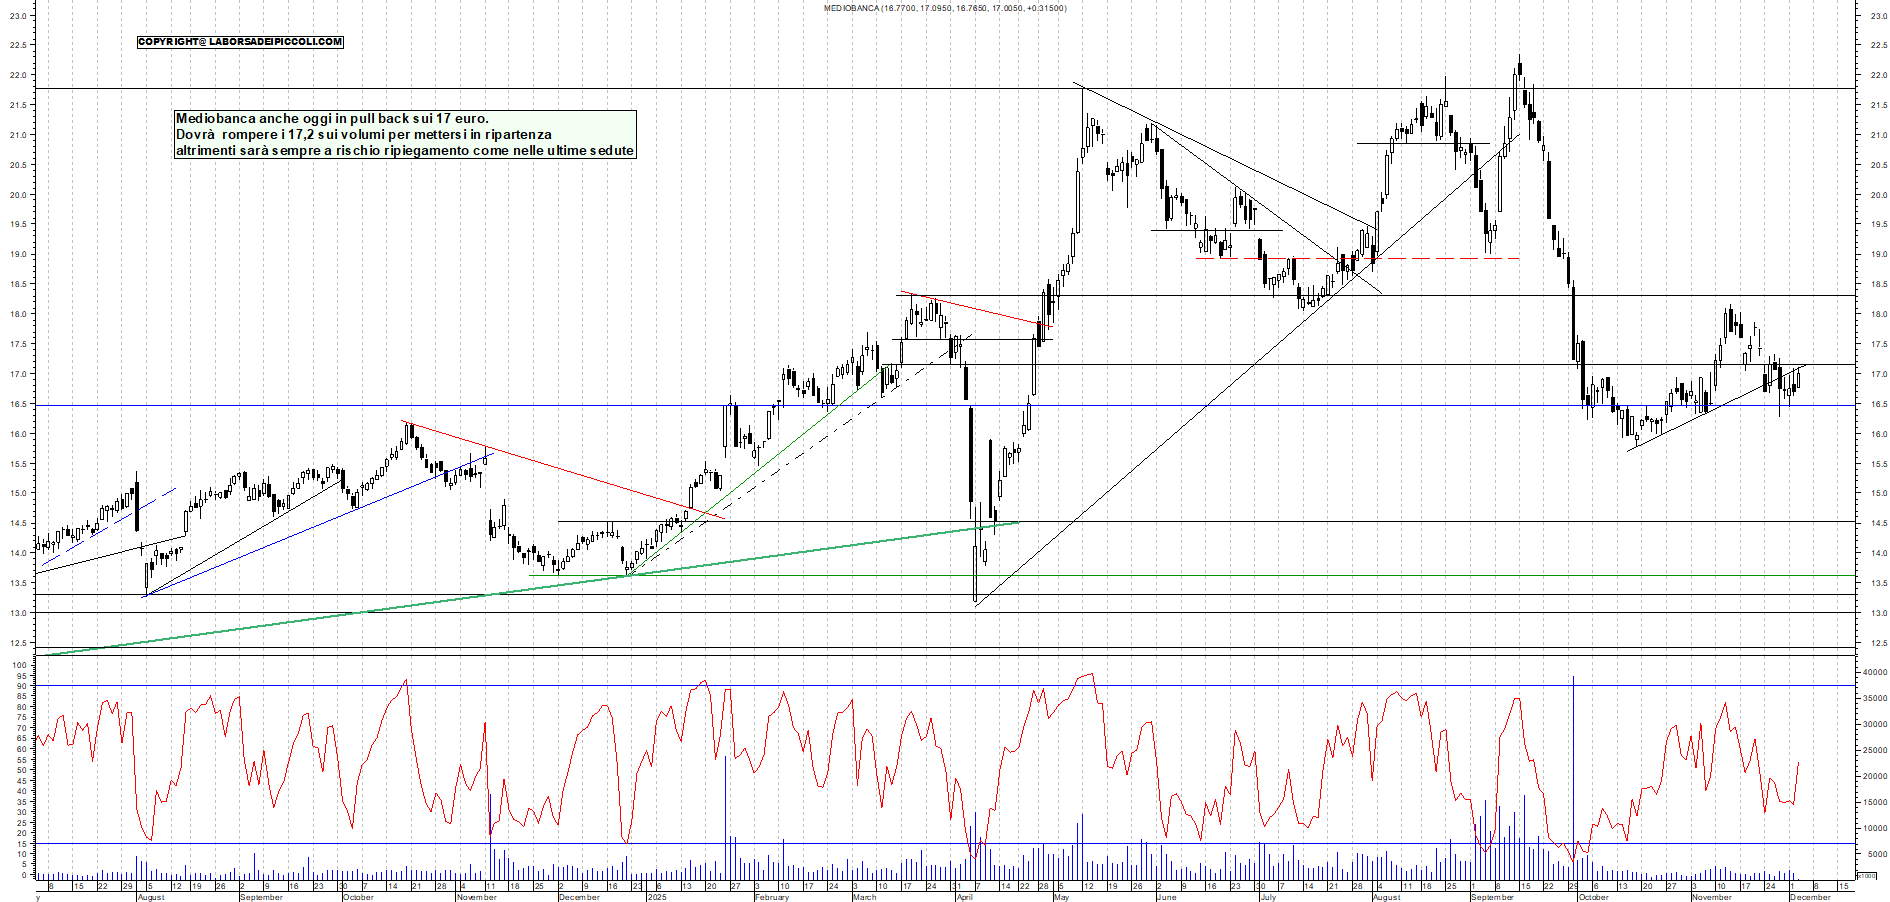The width and height of the screenshot is (1890, 902).
Task: Click the April label on the time axis
Action: (x=964, y=897)
